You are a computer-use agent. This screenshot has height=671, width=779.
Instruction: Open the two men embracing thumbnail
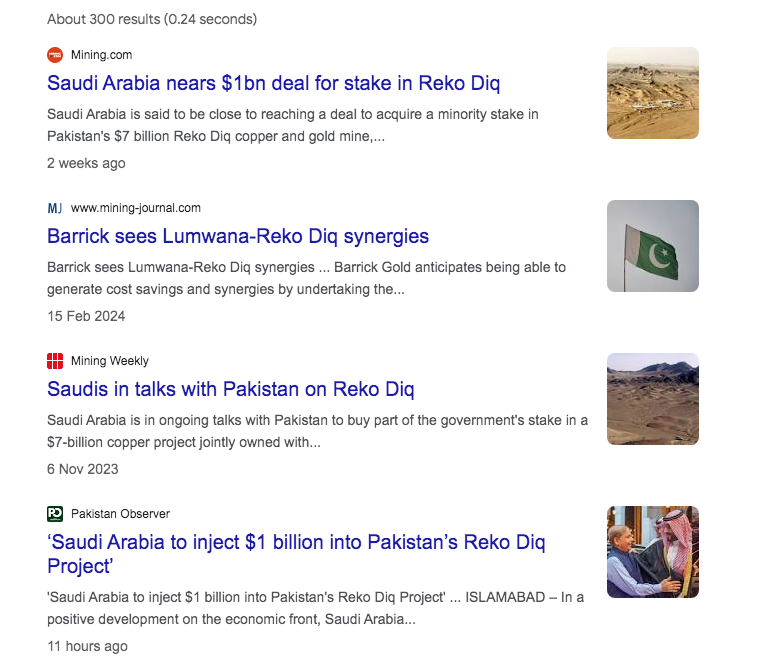coord(653,552)
